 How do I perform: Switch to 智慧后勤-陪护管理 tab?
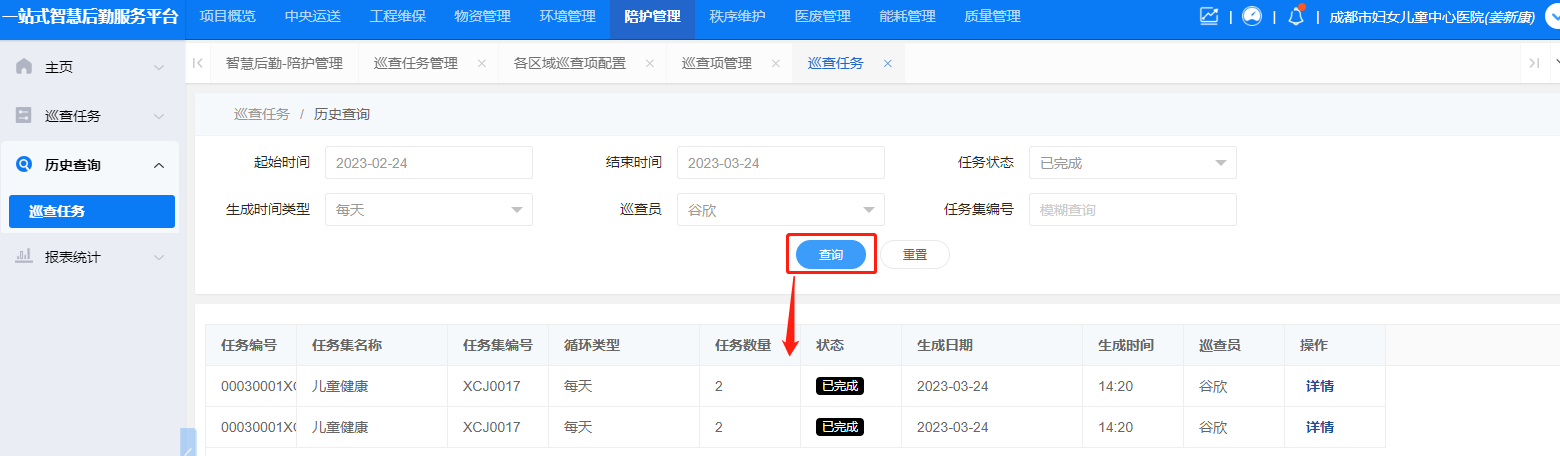pyautogui.click(x=284, y=63)
